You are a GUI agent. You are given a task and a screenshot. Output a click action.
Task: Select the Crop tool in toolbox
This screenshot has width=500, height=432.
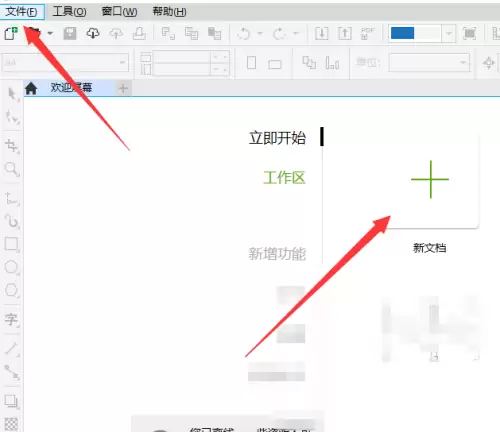click(12, 146)
